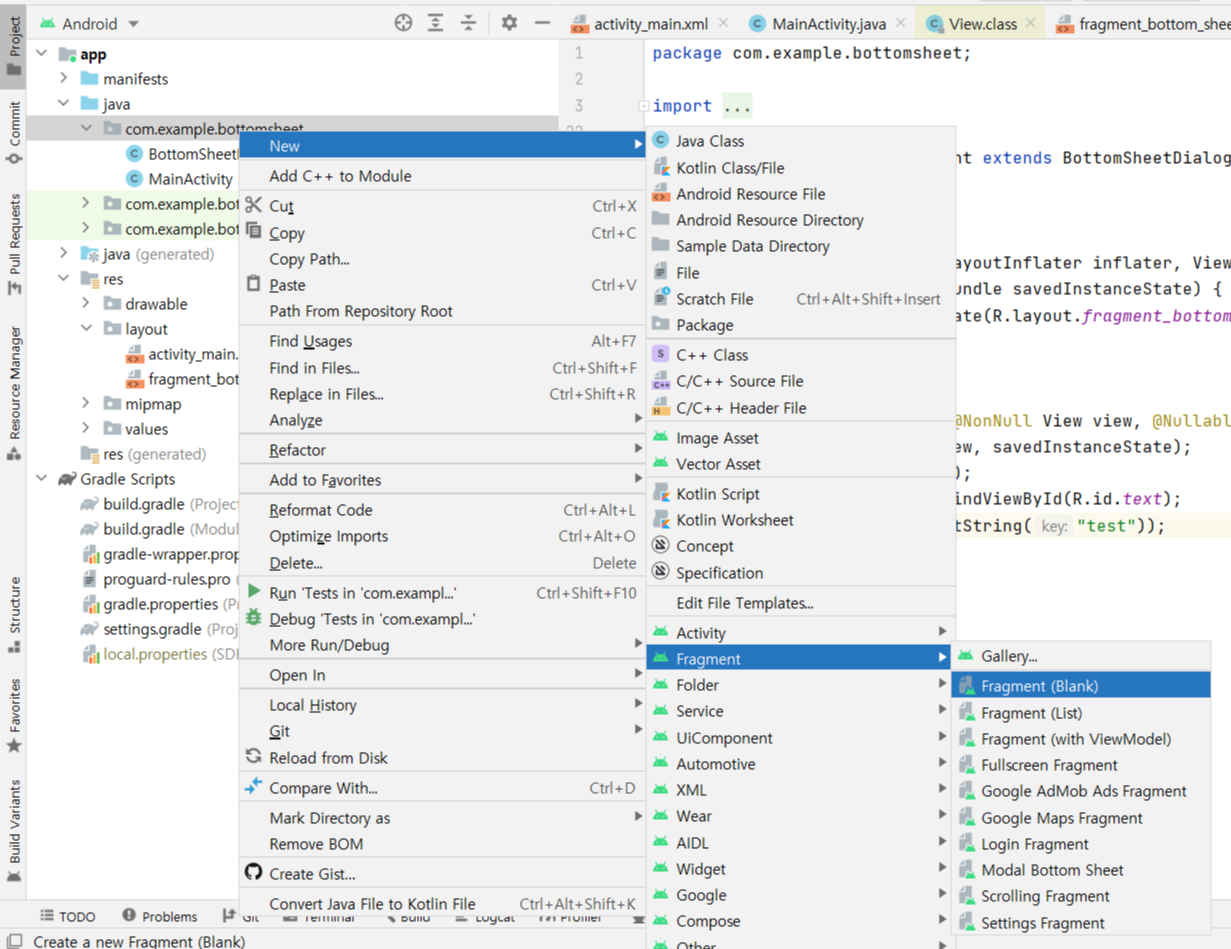Close the activity_main.xml tab

[x=723, y=23]
